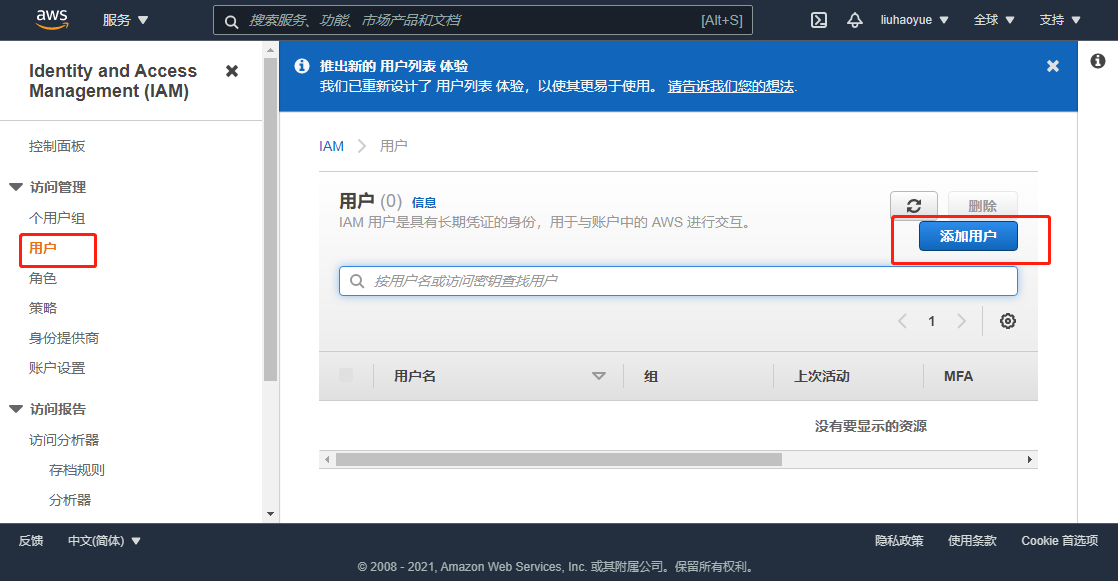
Task: Refresh the users list
Action: click(x=913, y=205)
